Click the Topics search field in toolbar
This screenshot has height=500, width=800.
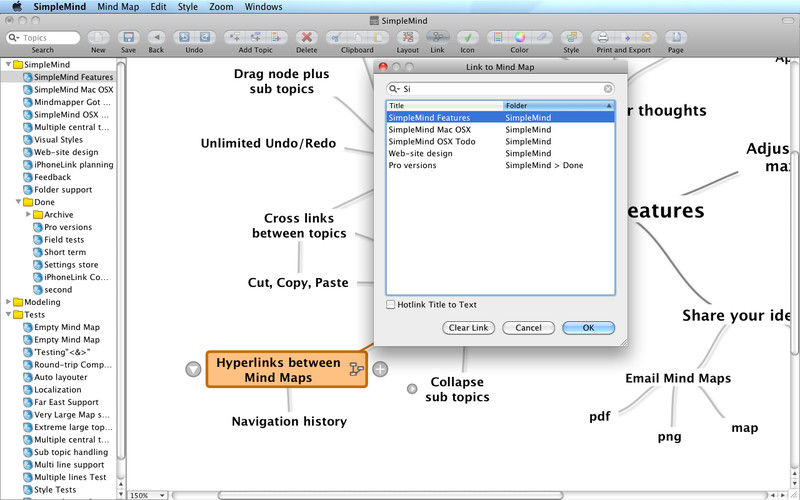click(43, 38)
